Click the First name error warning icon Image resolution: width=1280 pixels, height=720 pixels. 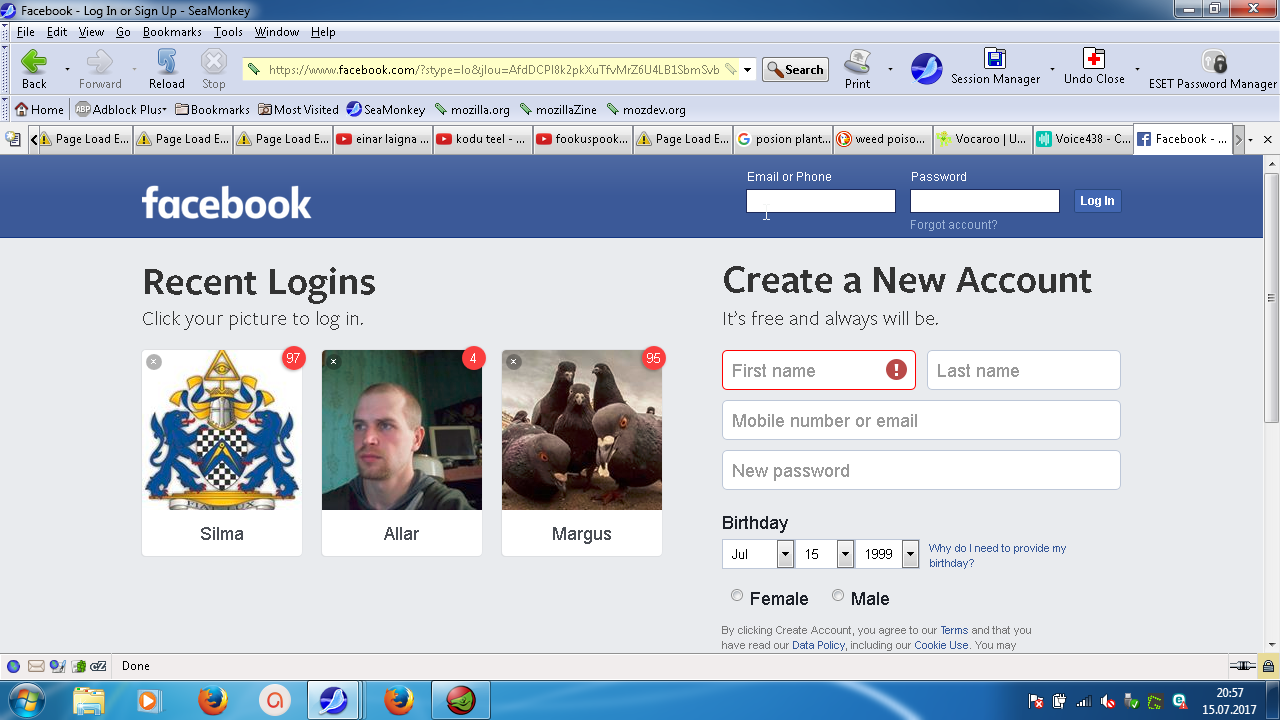[x=896, y=370]
